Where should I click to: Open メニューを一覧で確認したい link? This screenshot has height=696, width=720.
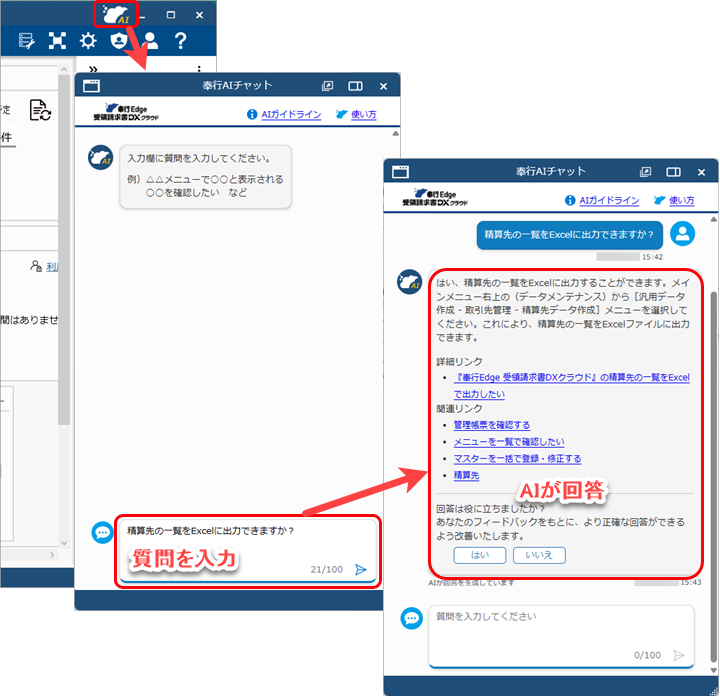click(509, 442)
